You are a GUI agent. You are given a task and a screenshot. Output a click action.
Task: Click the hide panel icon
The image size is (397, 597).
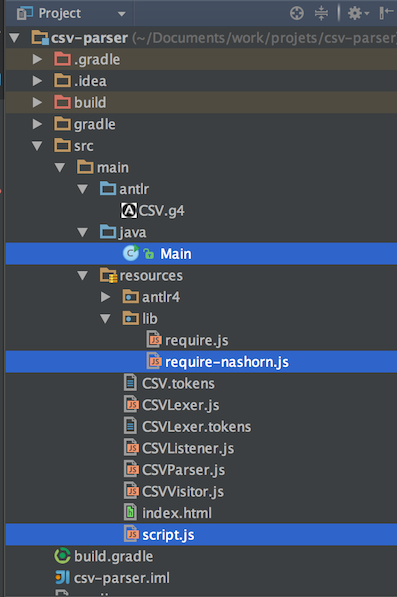click(x=387, y=13)
